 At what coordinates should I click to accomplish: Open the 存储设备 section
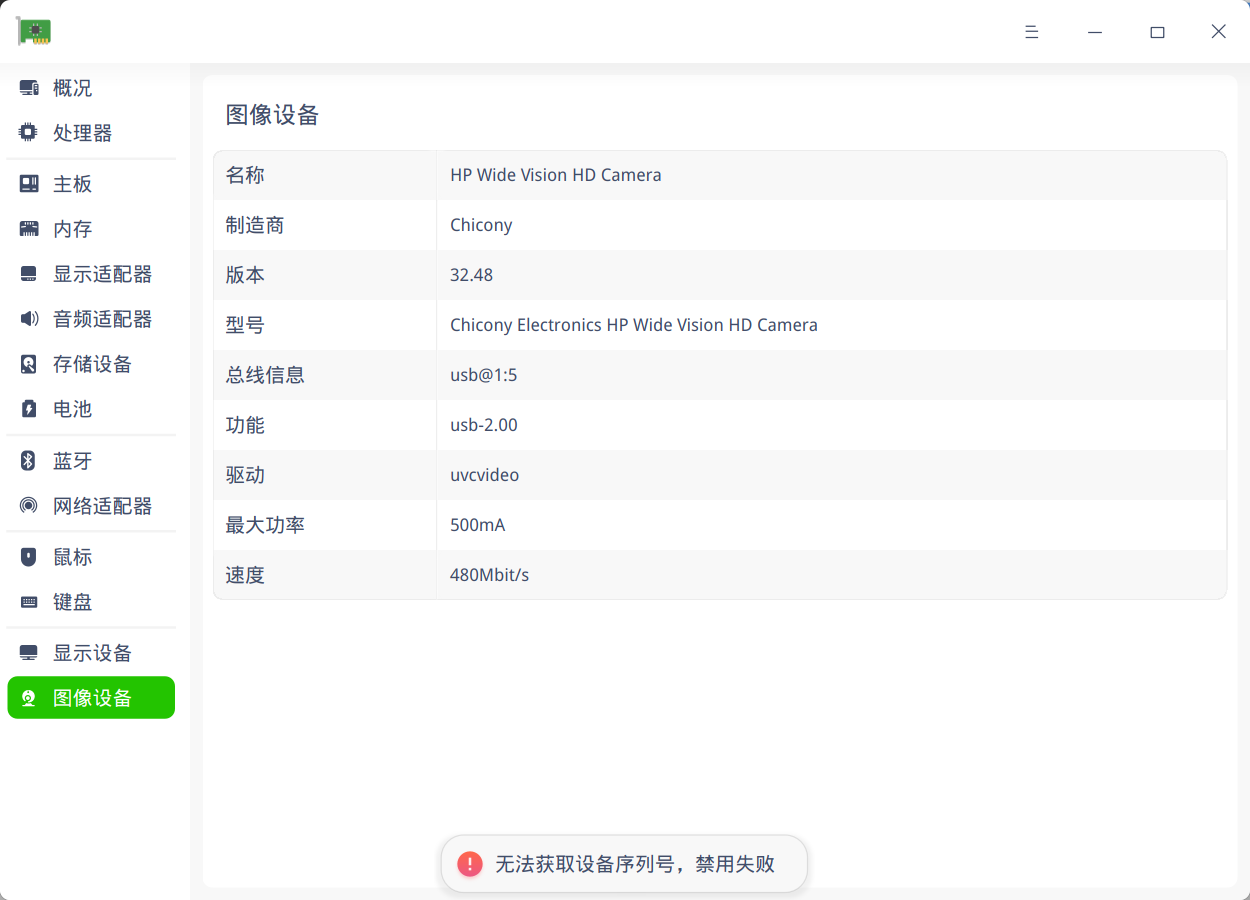91,364
